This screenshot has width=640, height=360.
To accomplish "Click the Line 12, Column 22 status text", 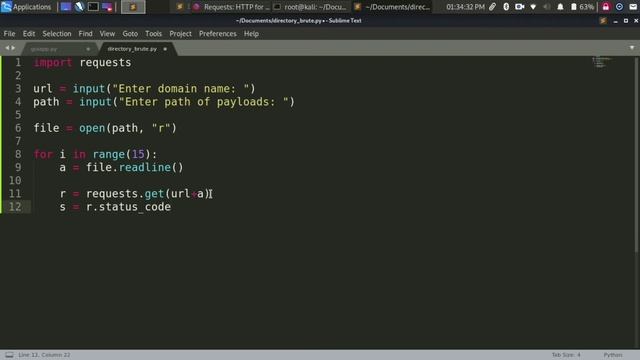I will tap(44, 355).
